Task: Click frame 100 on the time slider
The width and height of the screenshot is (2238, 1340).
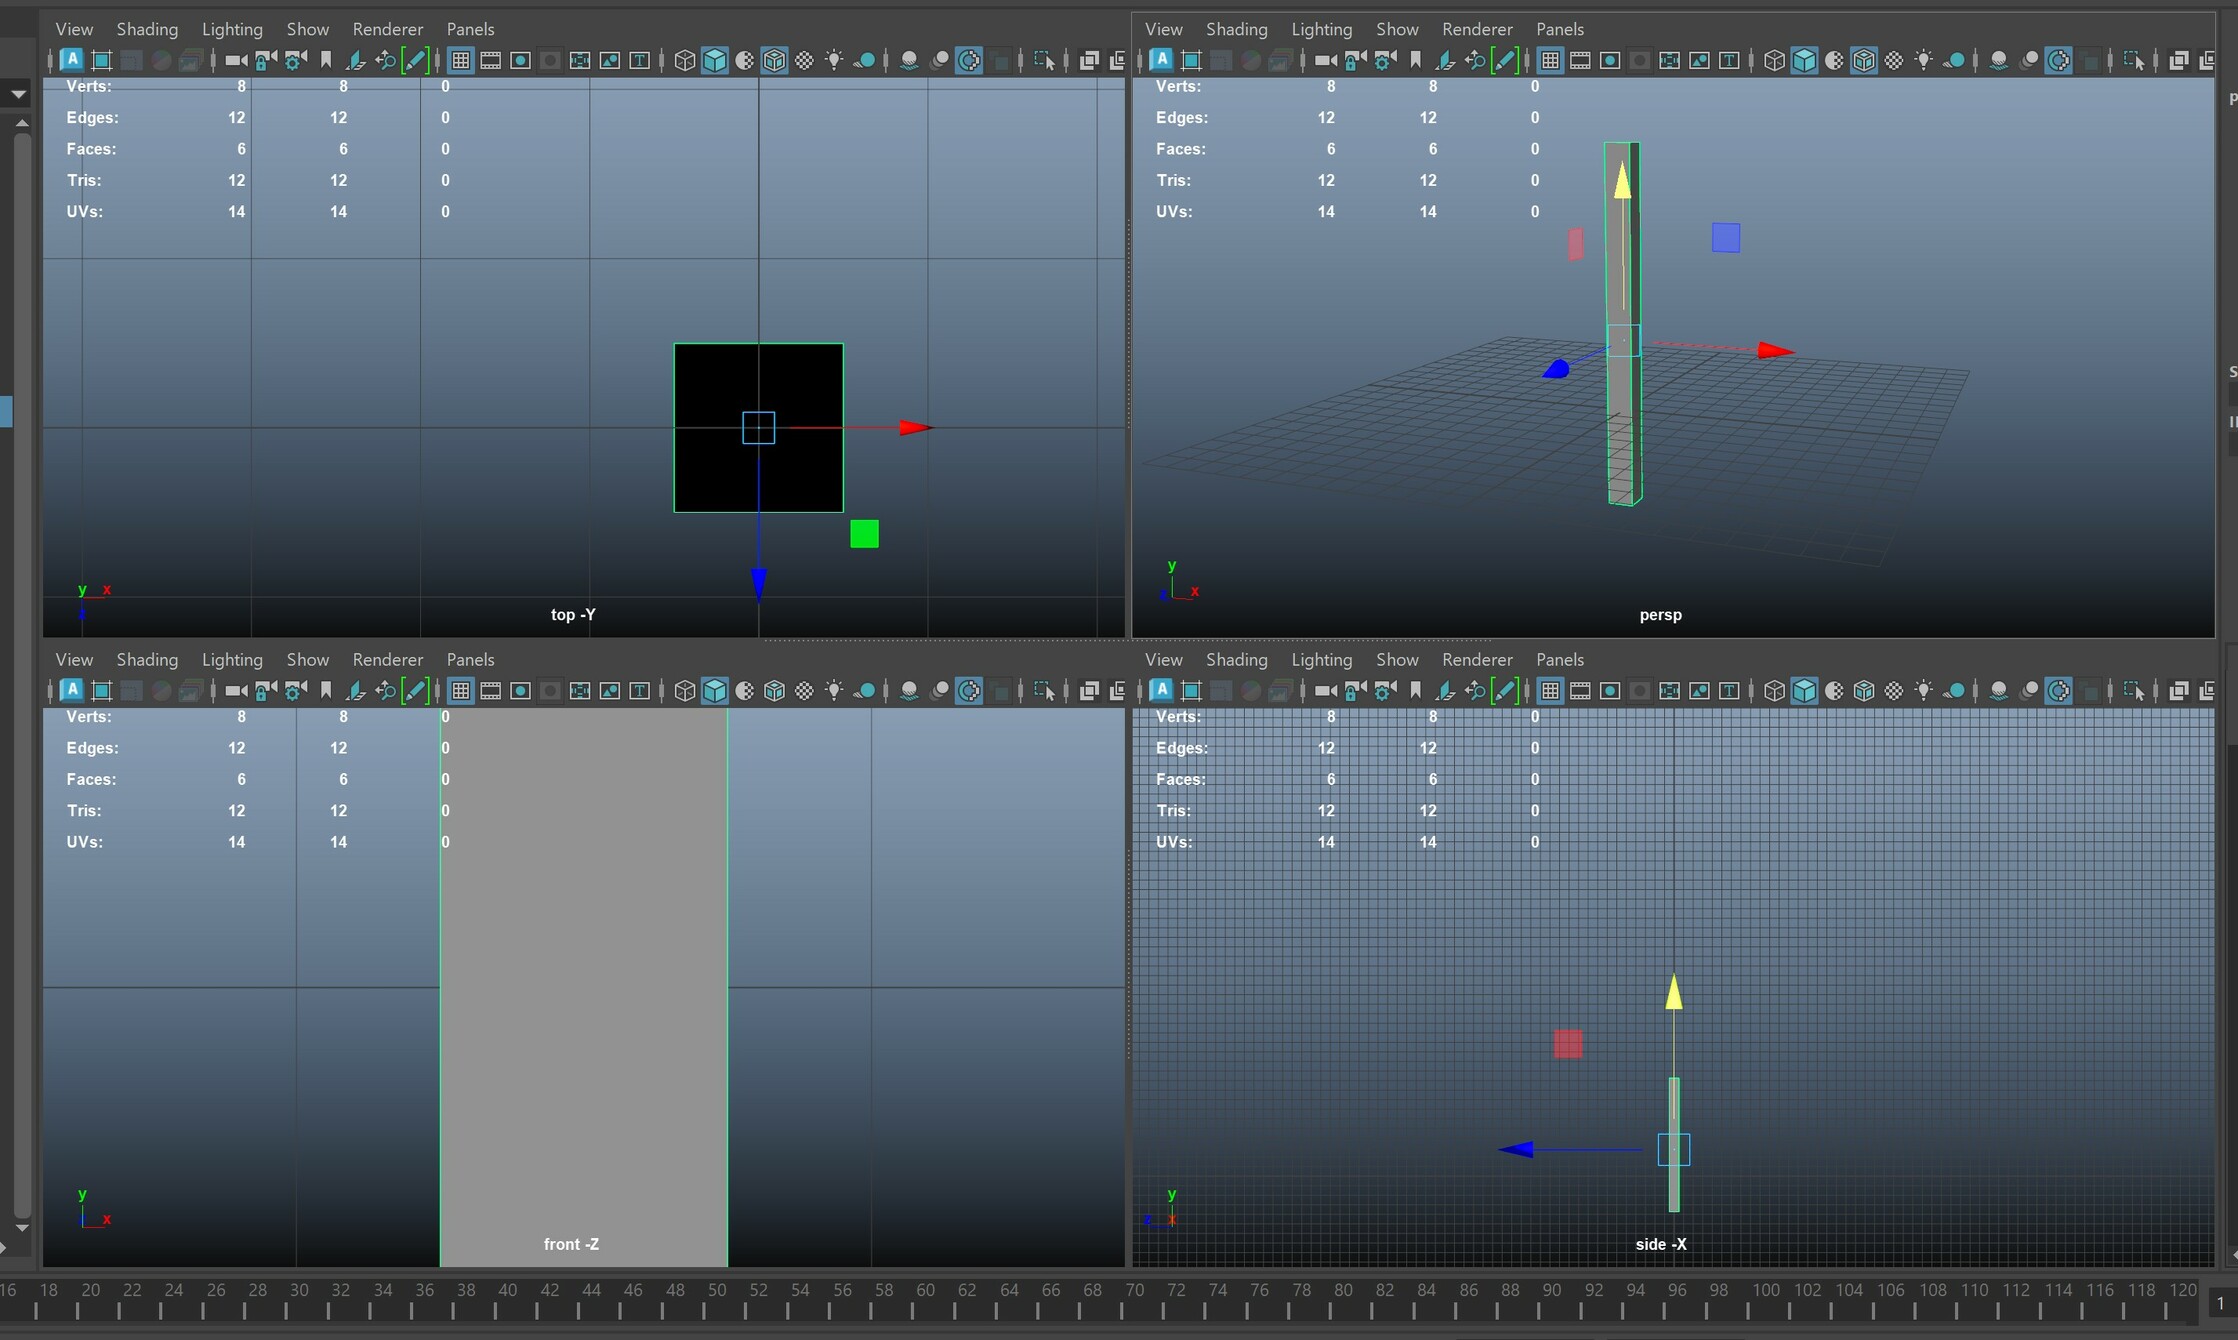Action: click(x=1766, y=1290)
